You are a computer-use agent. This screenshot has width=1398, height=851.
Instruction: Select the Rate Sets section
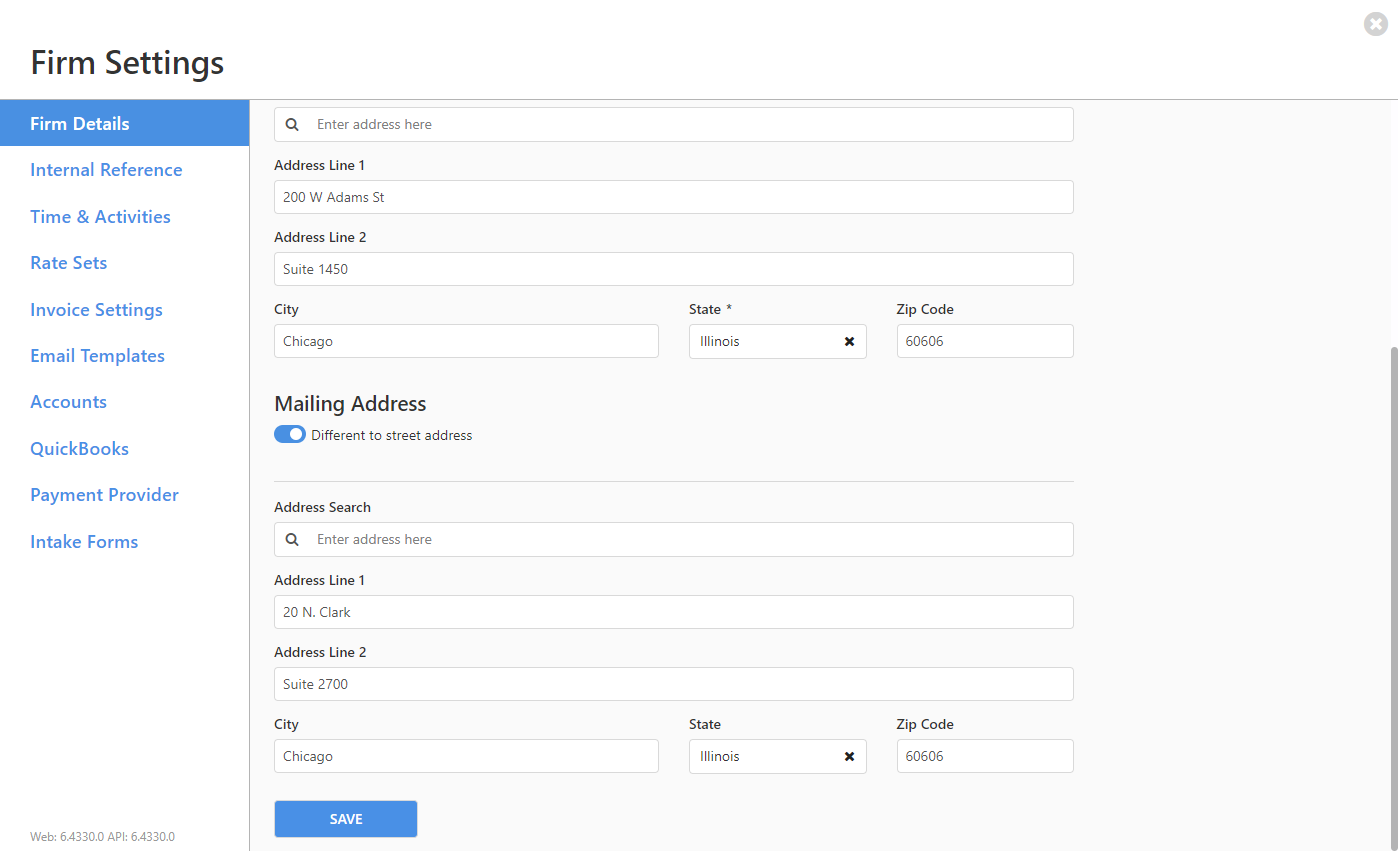pyautogui.click(x=68, y=262)
